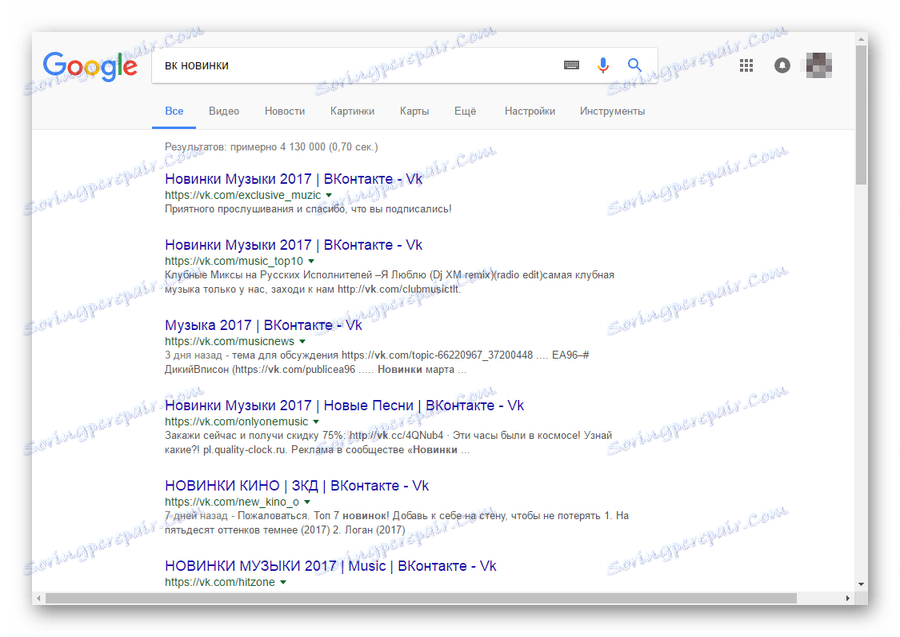Click the profile avatar picture
The width and height of the screenshot is (900, 637).
tap(819, 64)
